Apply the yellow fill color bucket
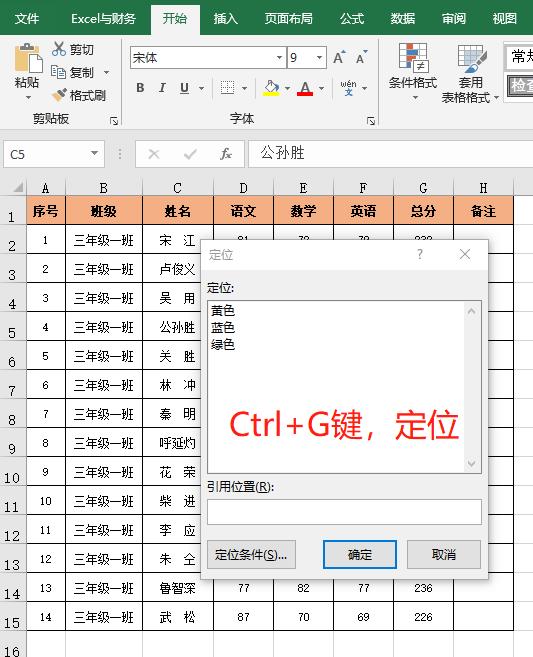Screen dimensions: 533x657 (x=272, y=88)
